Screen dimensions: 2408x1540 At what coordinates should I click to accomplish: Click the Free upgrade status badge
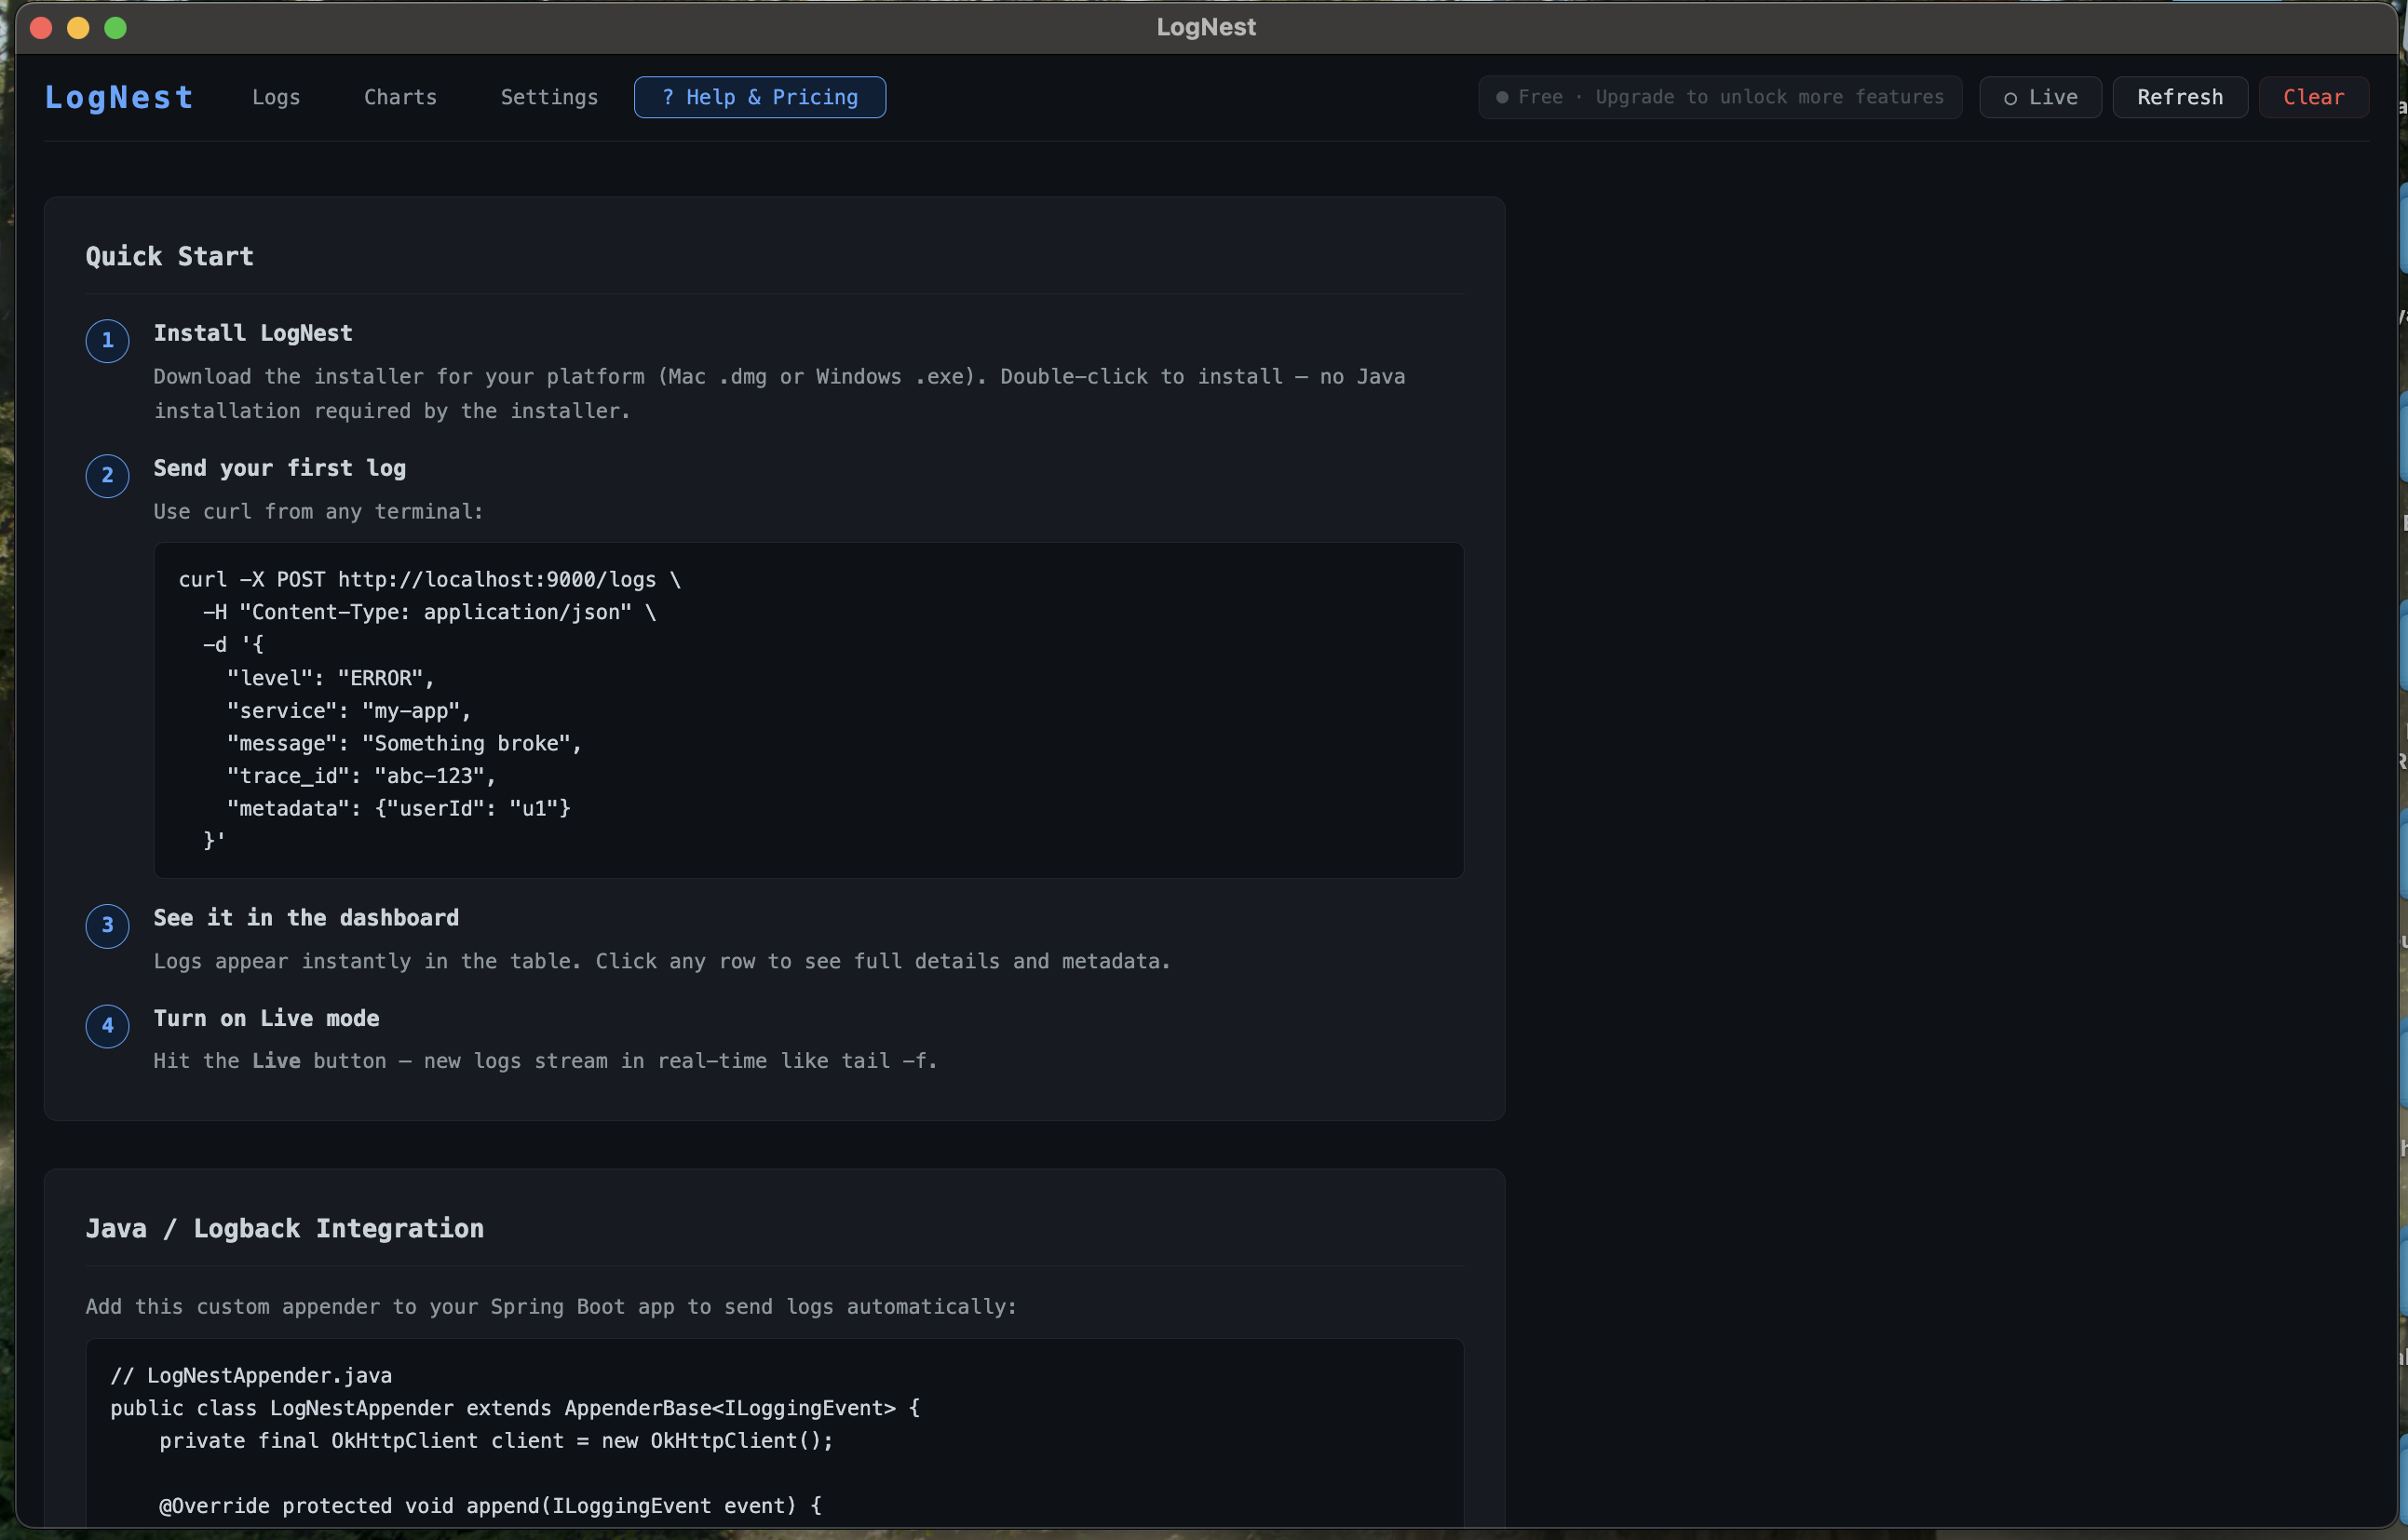[1720, 97]
